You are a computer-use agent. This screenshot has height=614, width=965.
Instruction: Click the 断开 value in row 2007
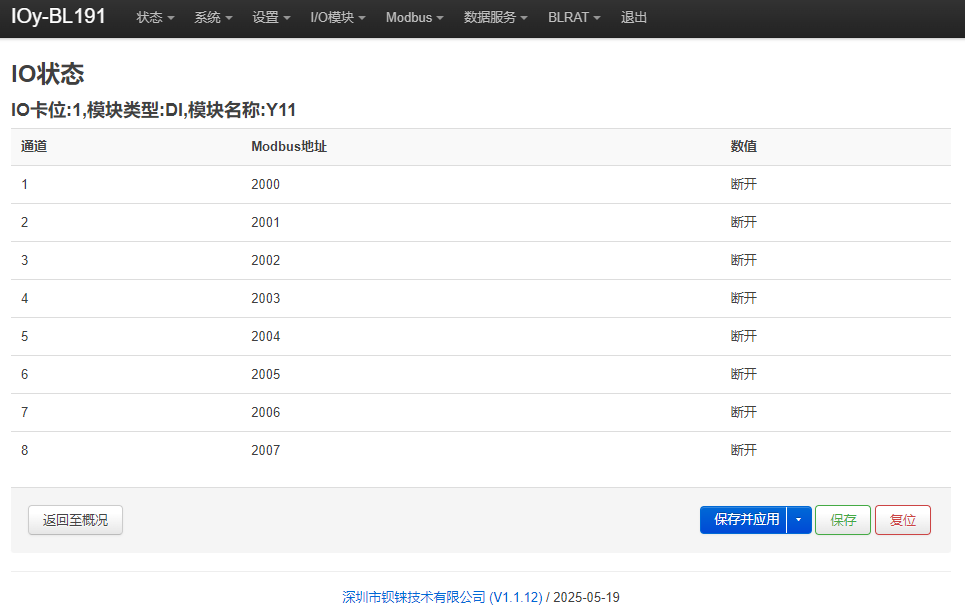coord(743,451)
